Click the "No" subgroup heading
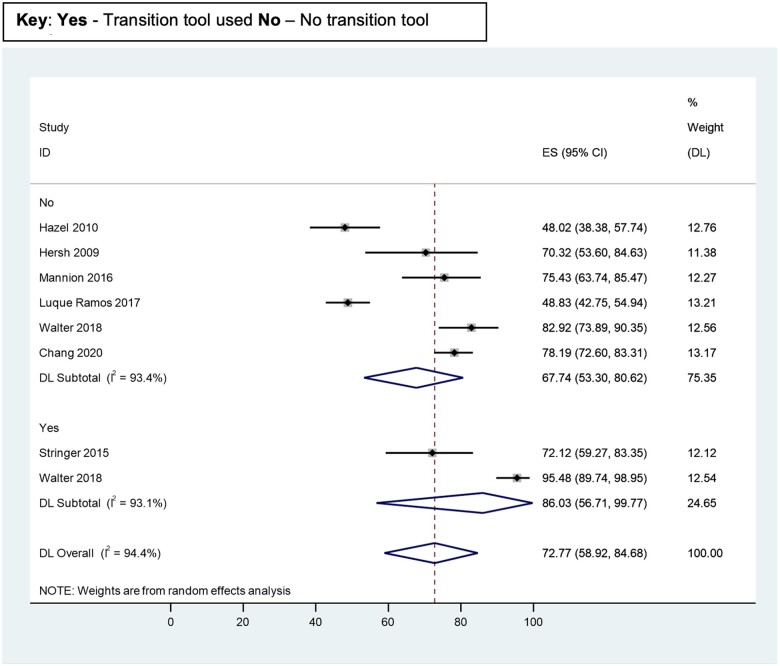This screenshot has width=780, height=666. point(47,202)
